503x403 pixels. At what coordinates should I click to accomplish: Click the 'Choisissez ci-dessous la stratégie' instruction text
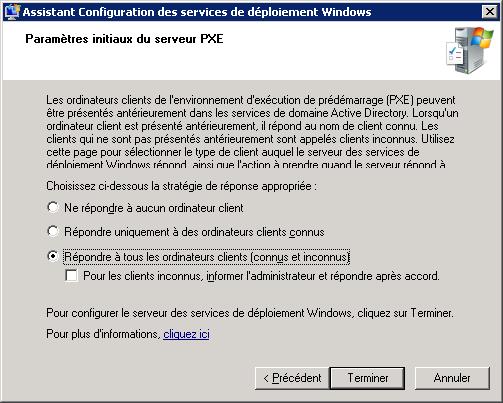point(181,186)
